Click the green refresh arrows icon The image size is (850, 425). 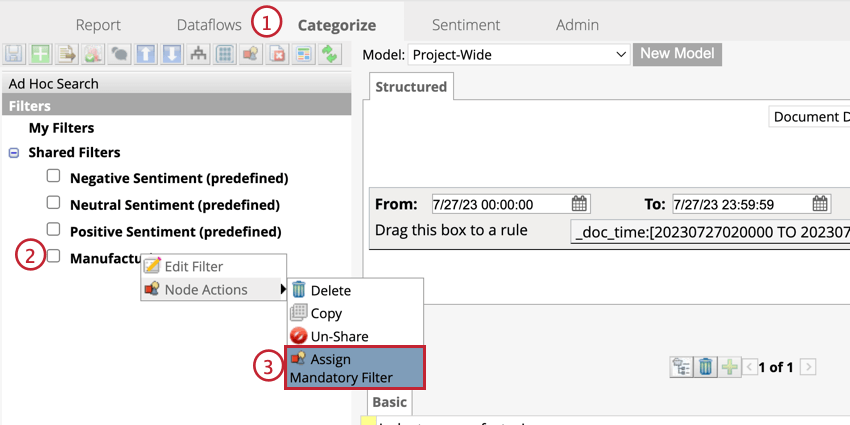[330, 54]
